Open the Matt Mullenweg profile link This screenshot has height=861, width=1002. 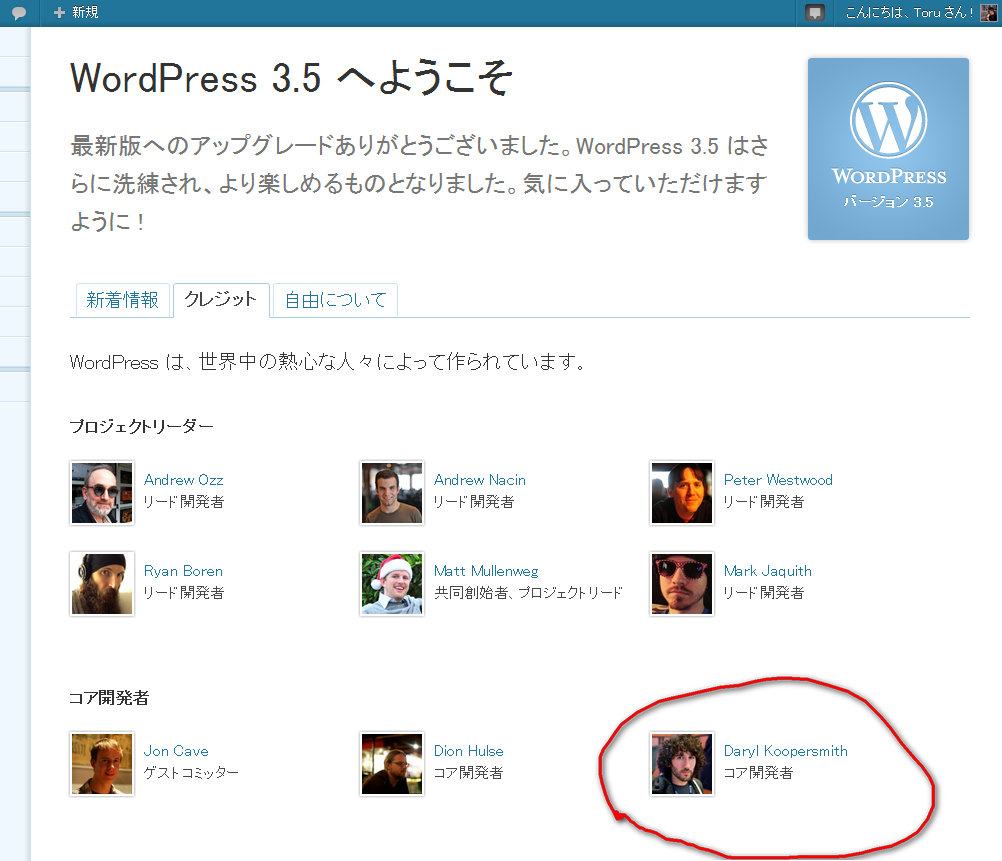[486, 571]
